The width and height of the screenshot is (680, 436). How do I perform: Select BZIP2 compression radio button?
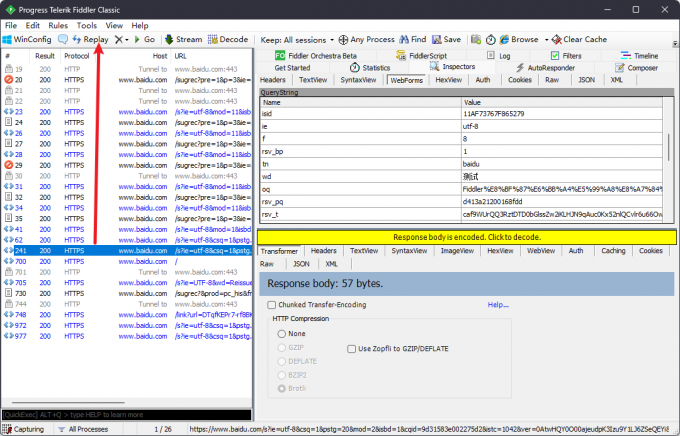click(281, 375)
